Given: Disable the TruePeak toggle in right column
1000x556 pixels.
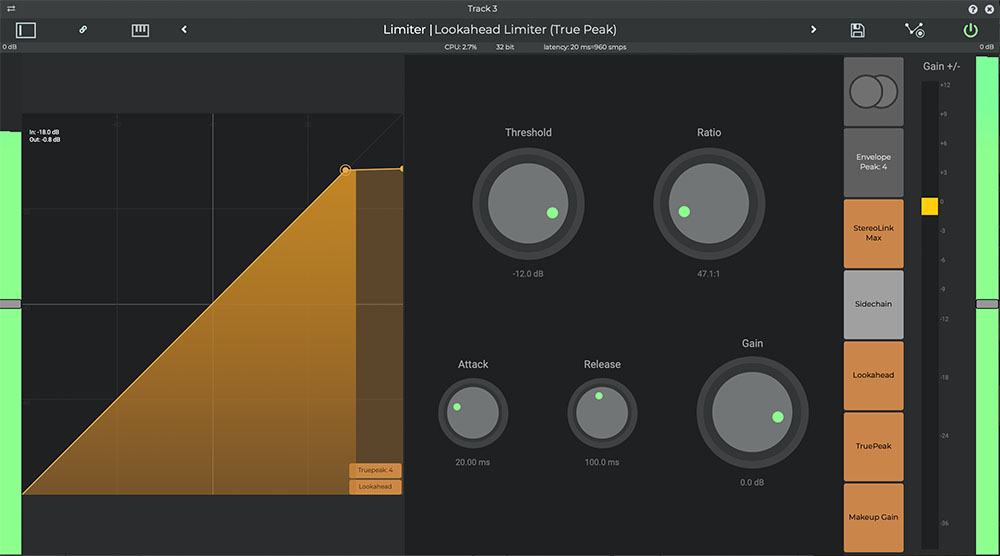Looking at the screenshot, I should coord(873,446).
